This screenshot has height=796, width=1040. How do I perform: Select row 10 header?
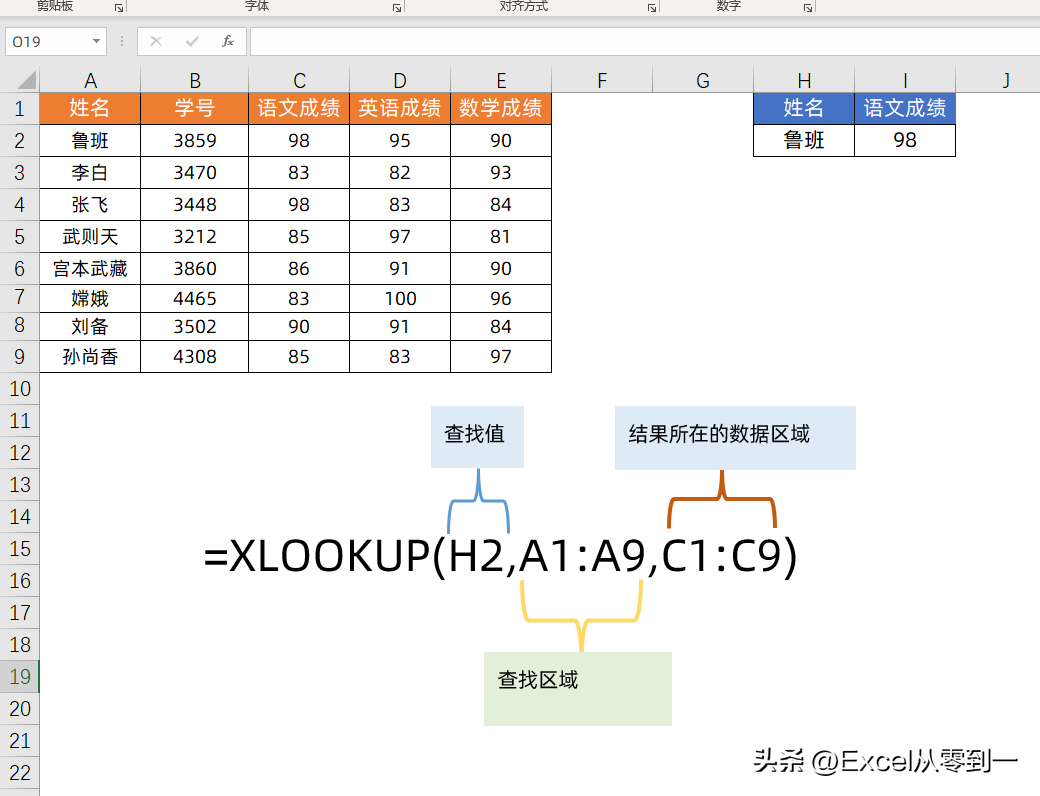[x=19, y=389]
